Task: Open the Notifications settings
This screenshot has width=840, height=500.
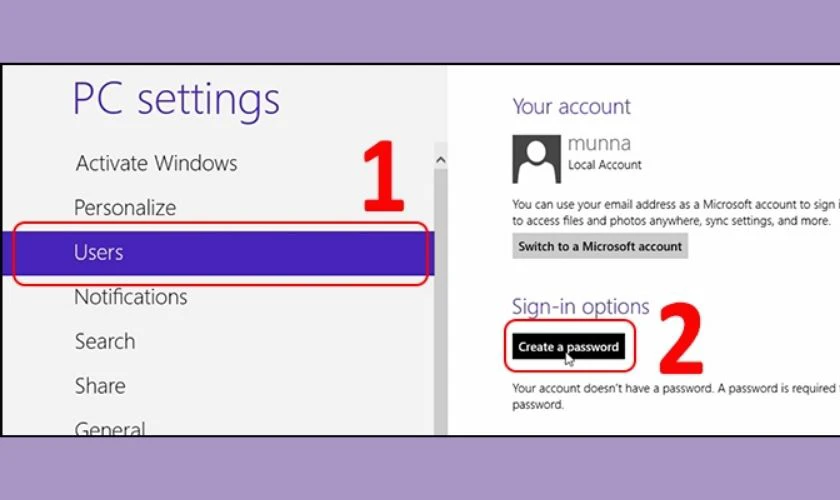Action: pyautogui.click(x=131, y=296)
